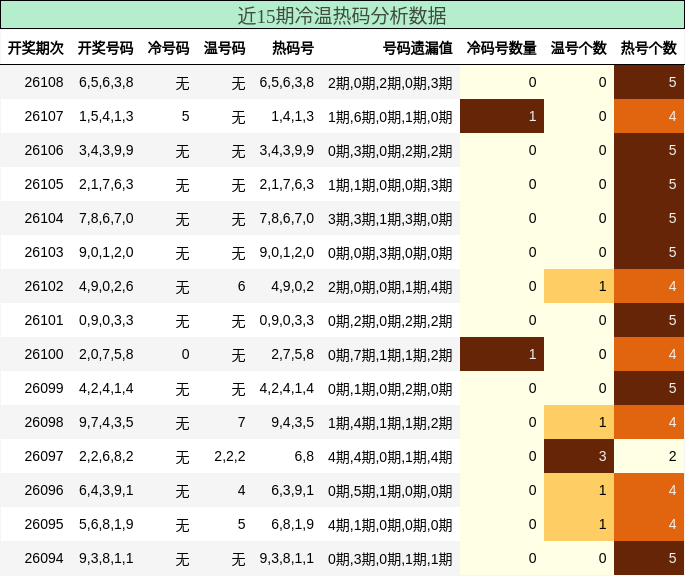Select the 热号个数 column header
Image resolution: width=685 pixels, height=576 pixels.
649,48
